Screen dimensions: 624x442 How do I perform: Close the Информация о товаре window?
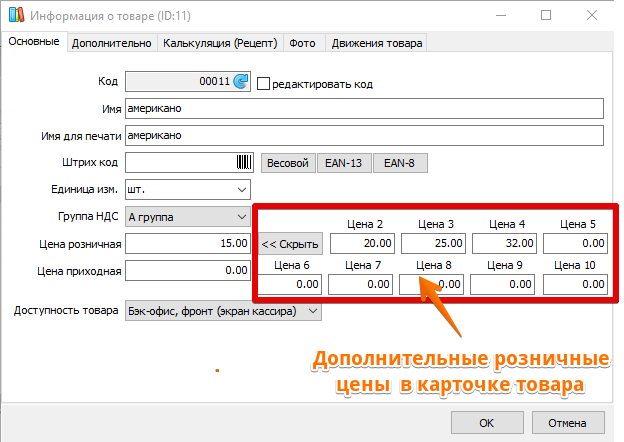(592, 15)
